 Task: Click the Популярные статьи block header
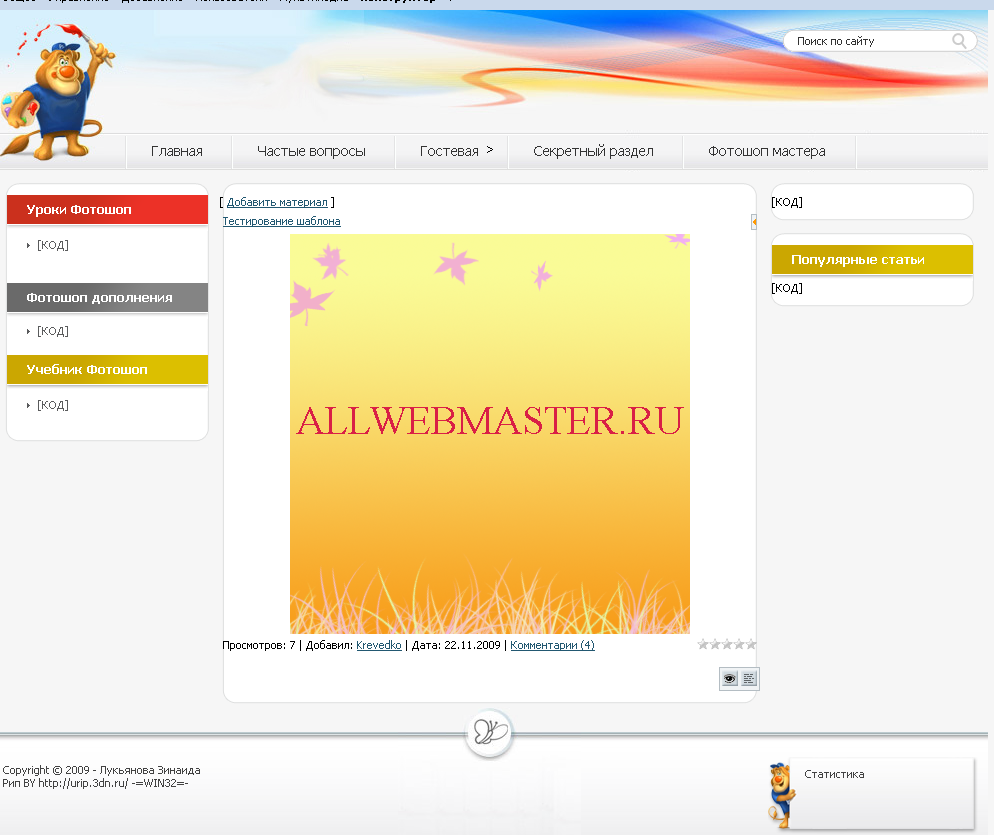[872, 260]
